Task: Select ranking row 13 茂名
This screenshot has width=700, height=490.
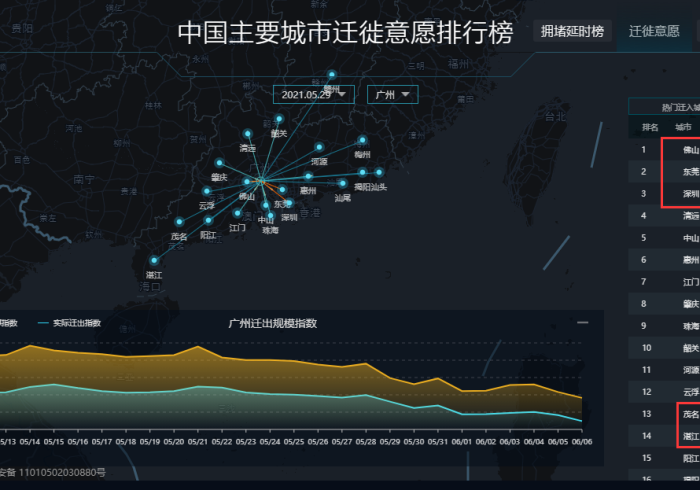Action: click(664, 414)
